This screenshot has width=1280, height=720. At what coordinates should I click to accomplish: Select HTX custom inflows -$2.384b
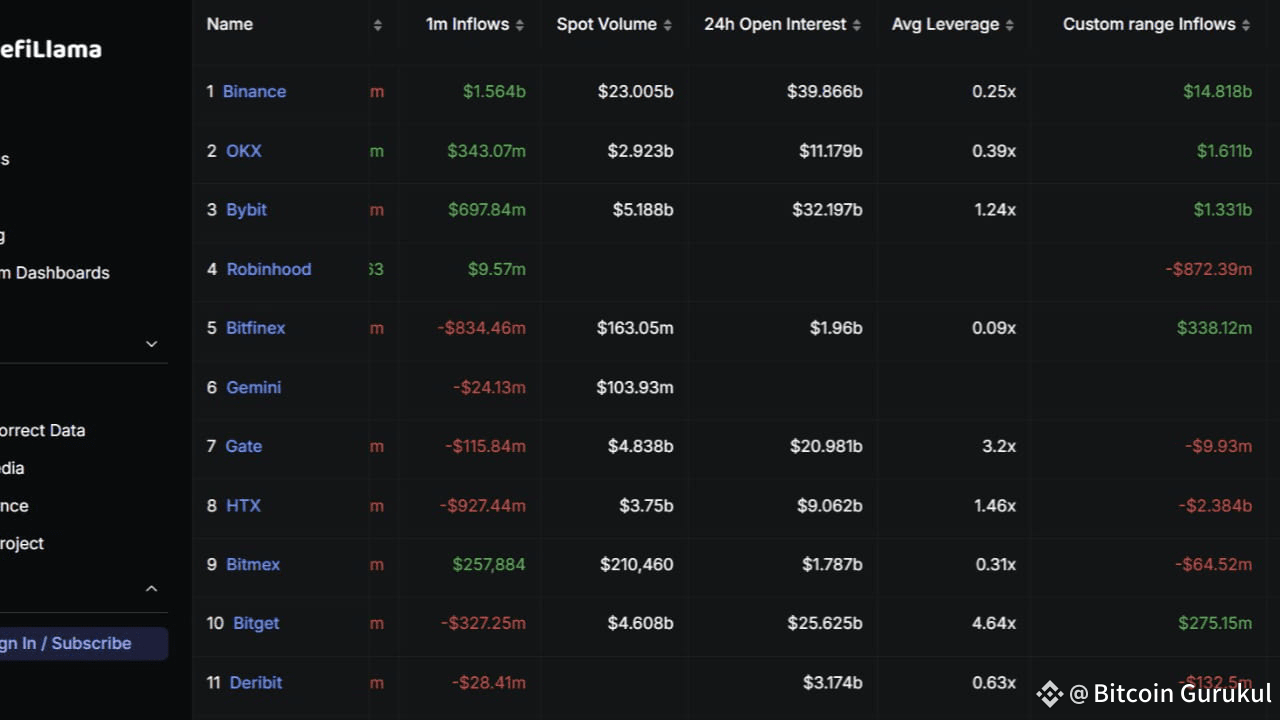click(x=1215, y=505)
